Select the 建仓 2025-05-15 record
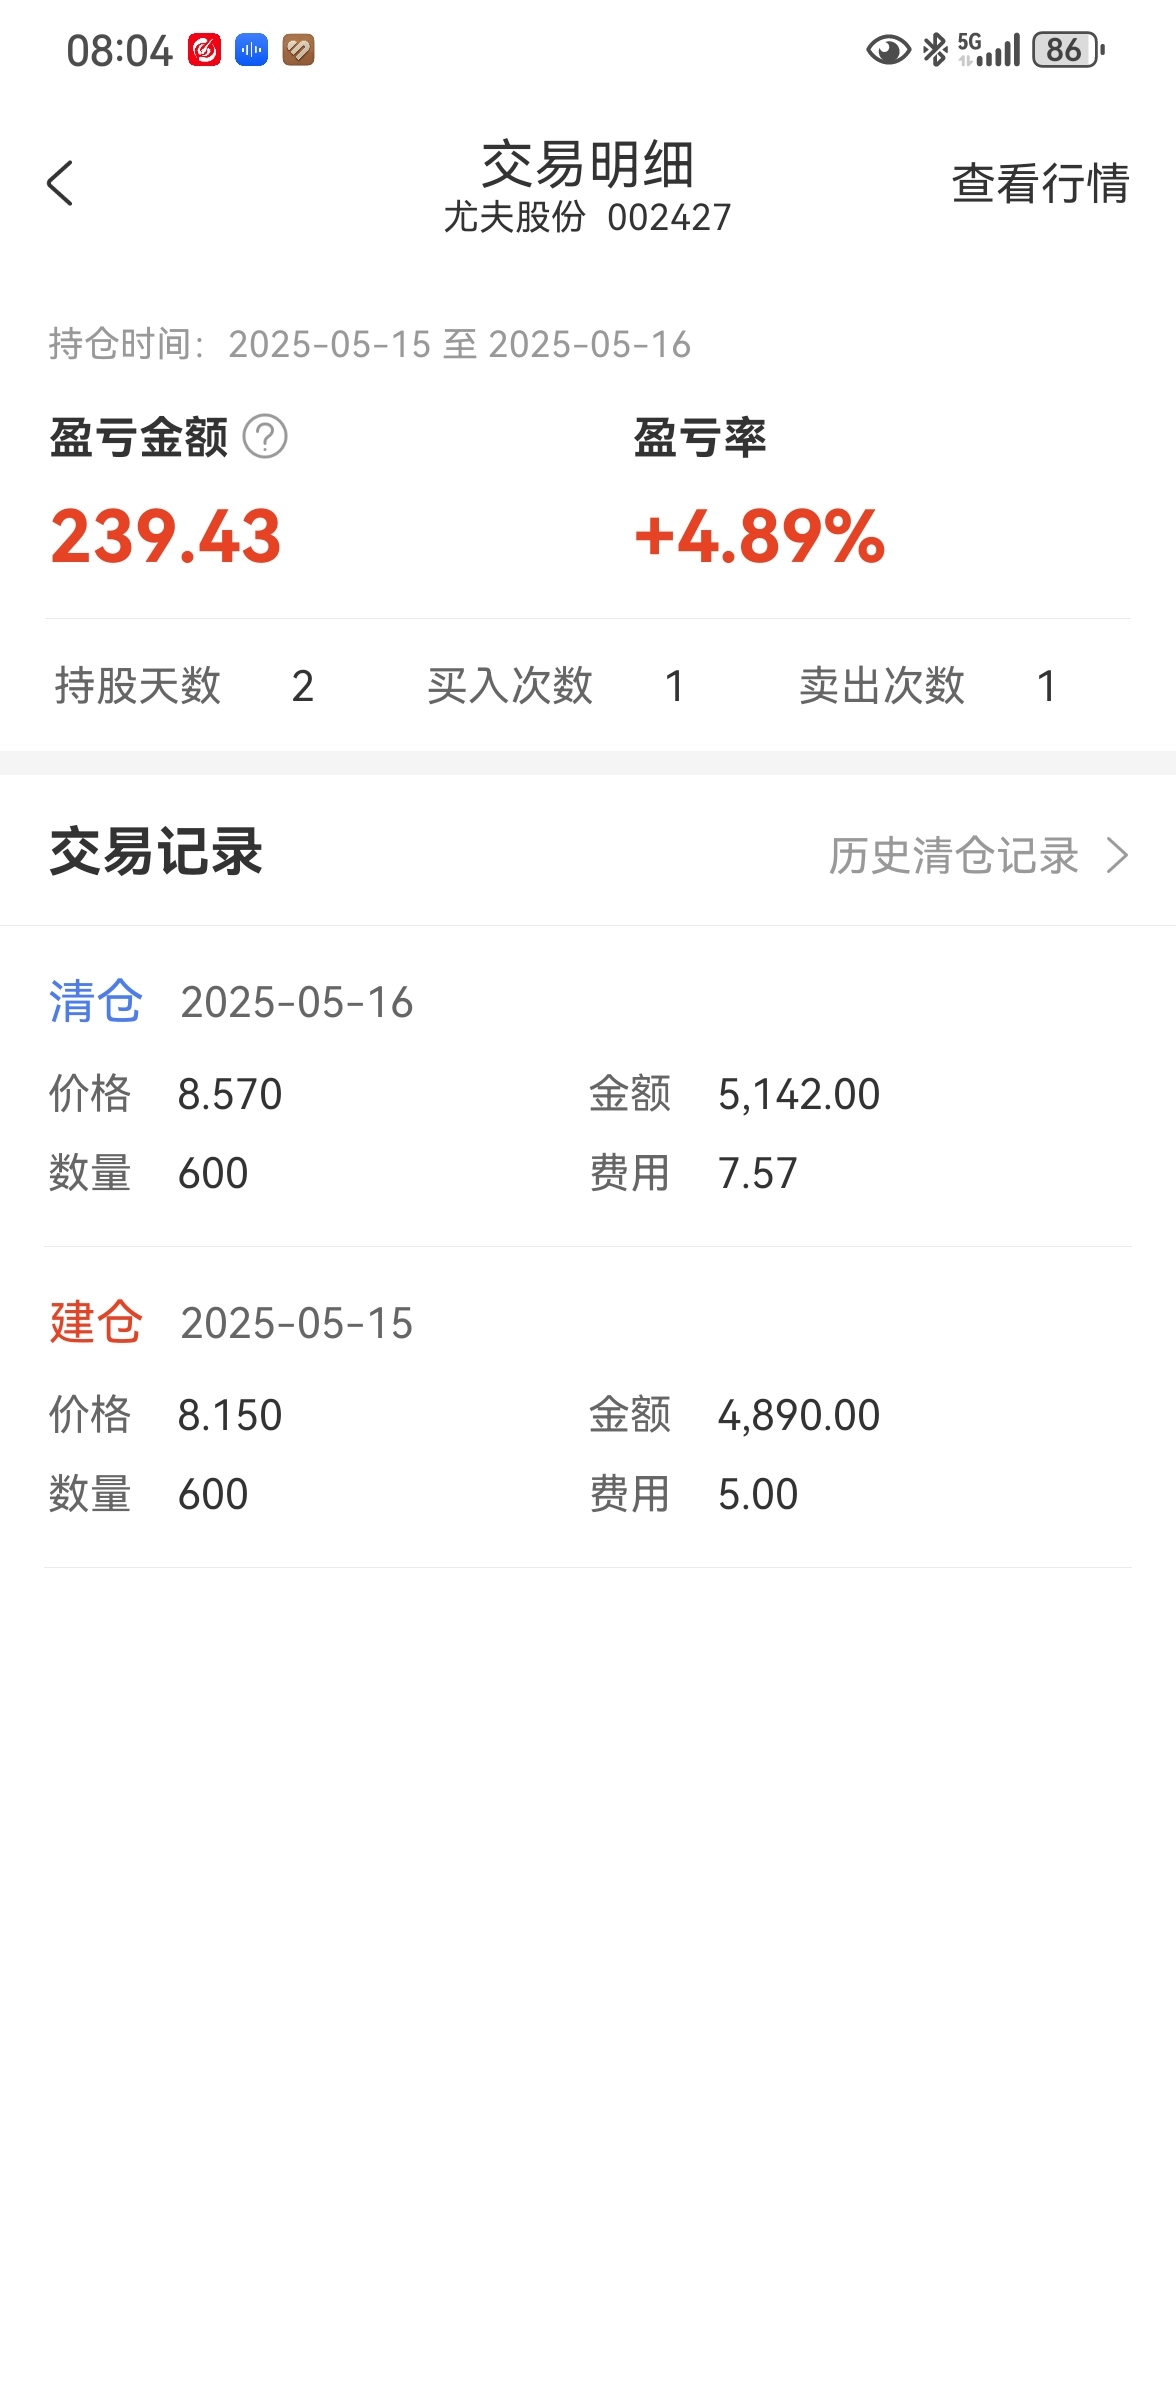The height and width of the screenshot is (2400, 1176). 588,1408
